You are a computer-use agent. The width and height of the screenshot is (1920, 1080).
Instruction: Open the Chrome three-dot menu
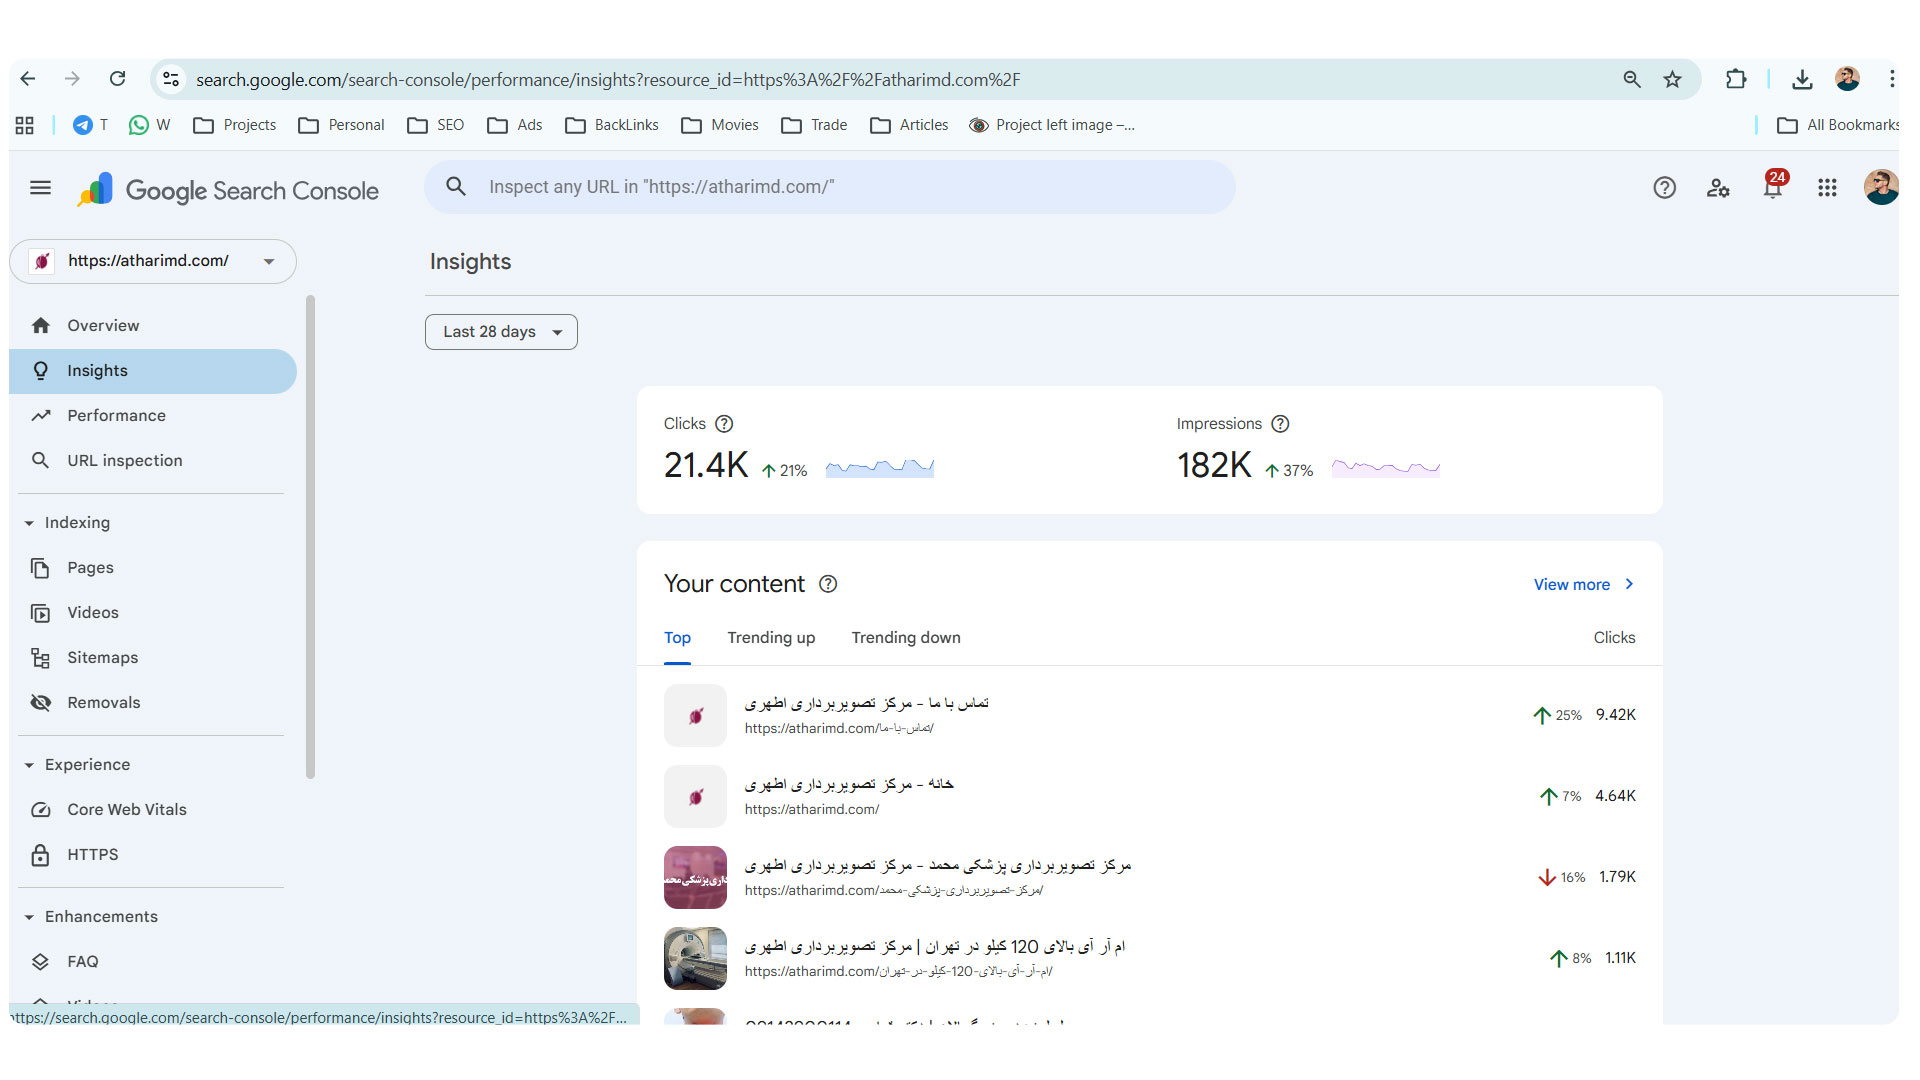[1892, 79]
